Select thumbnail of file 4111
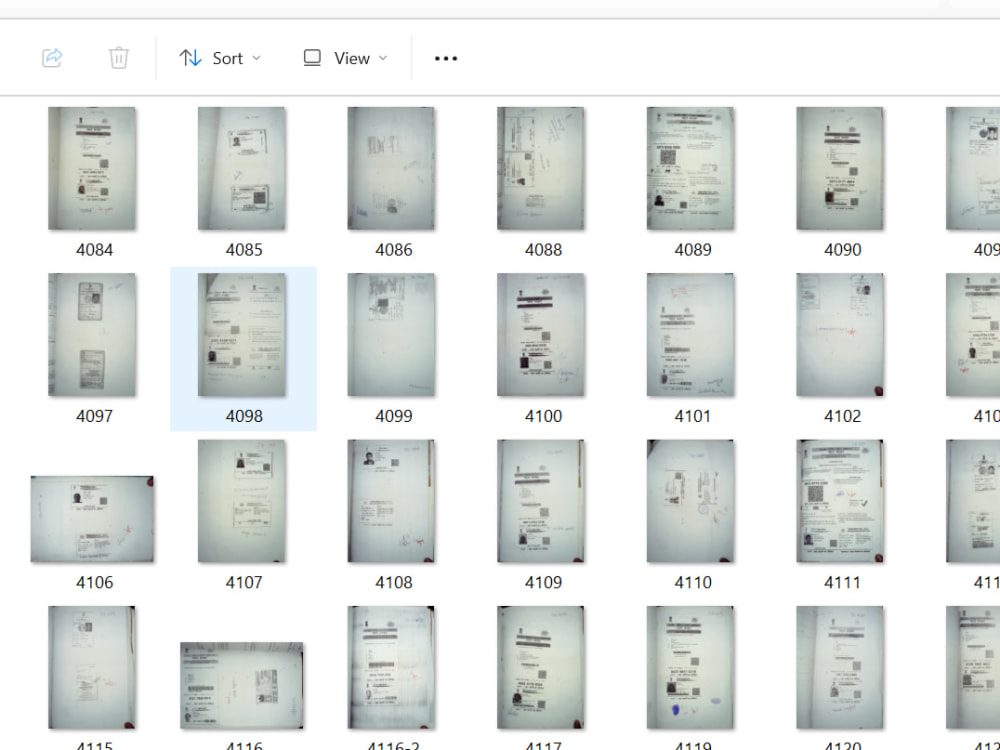This screenshot has width=1000, height=750. click(840, 501)
